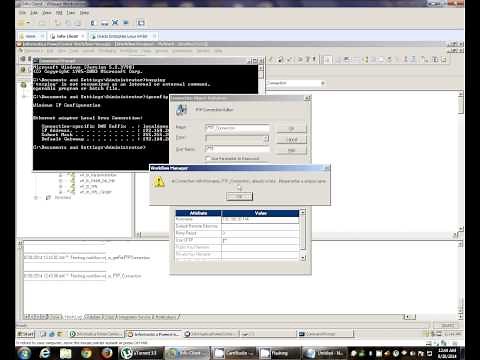Close the Workflow Manager warning dialog
The height and width of the screenshot is (360, 480).
tap(327, 168)
